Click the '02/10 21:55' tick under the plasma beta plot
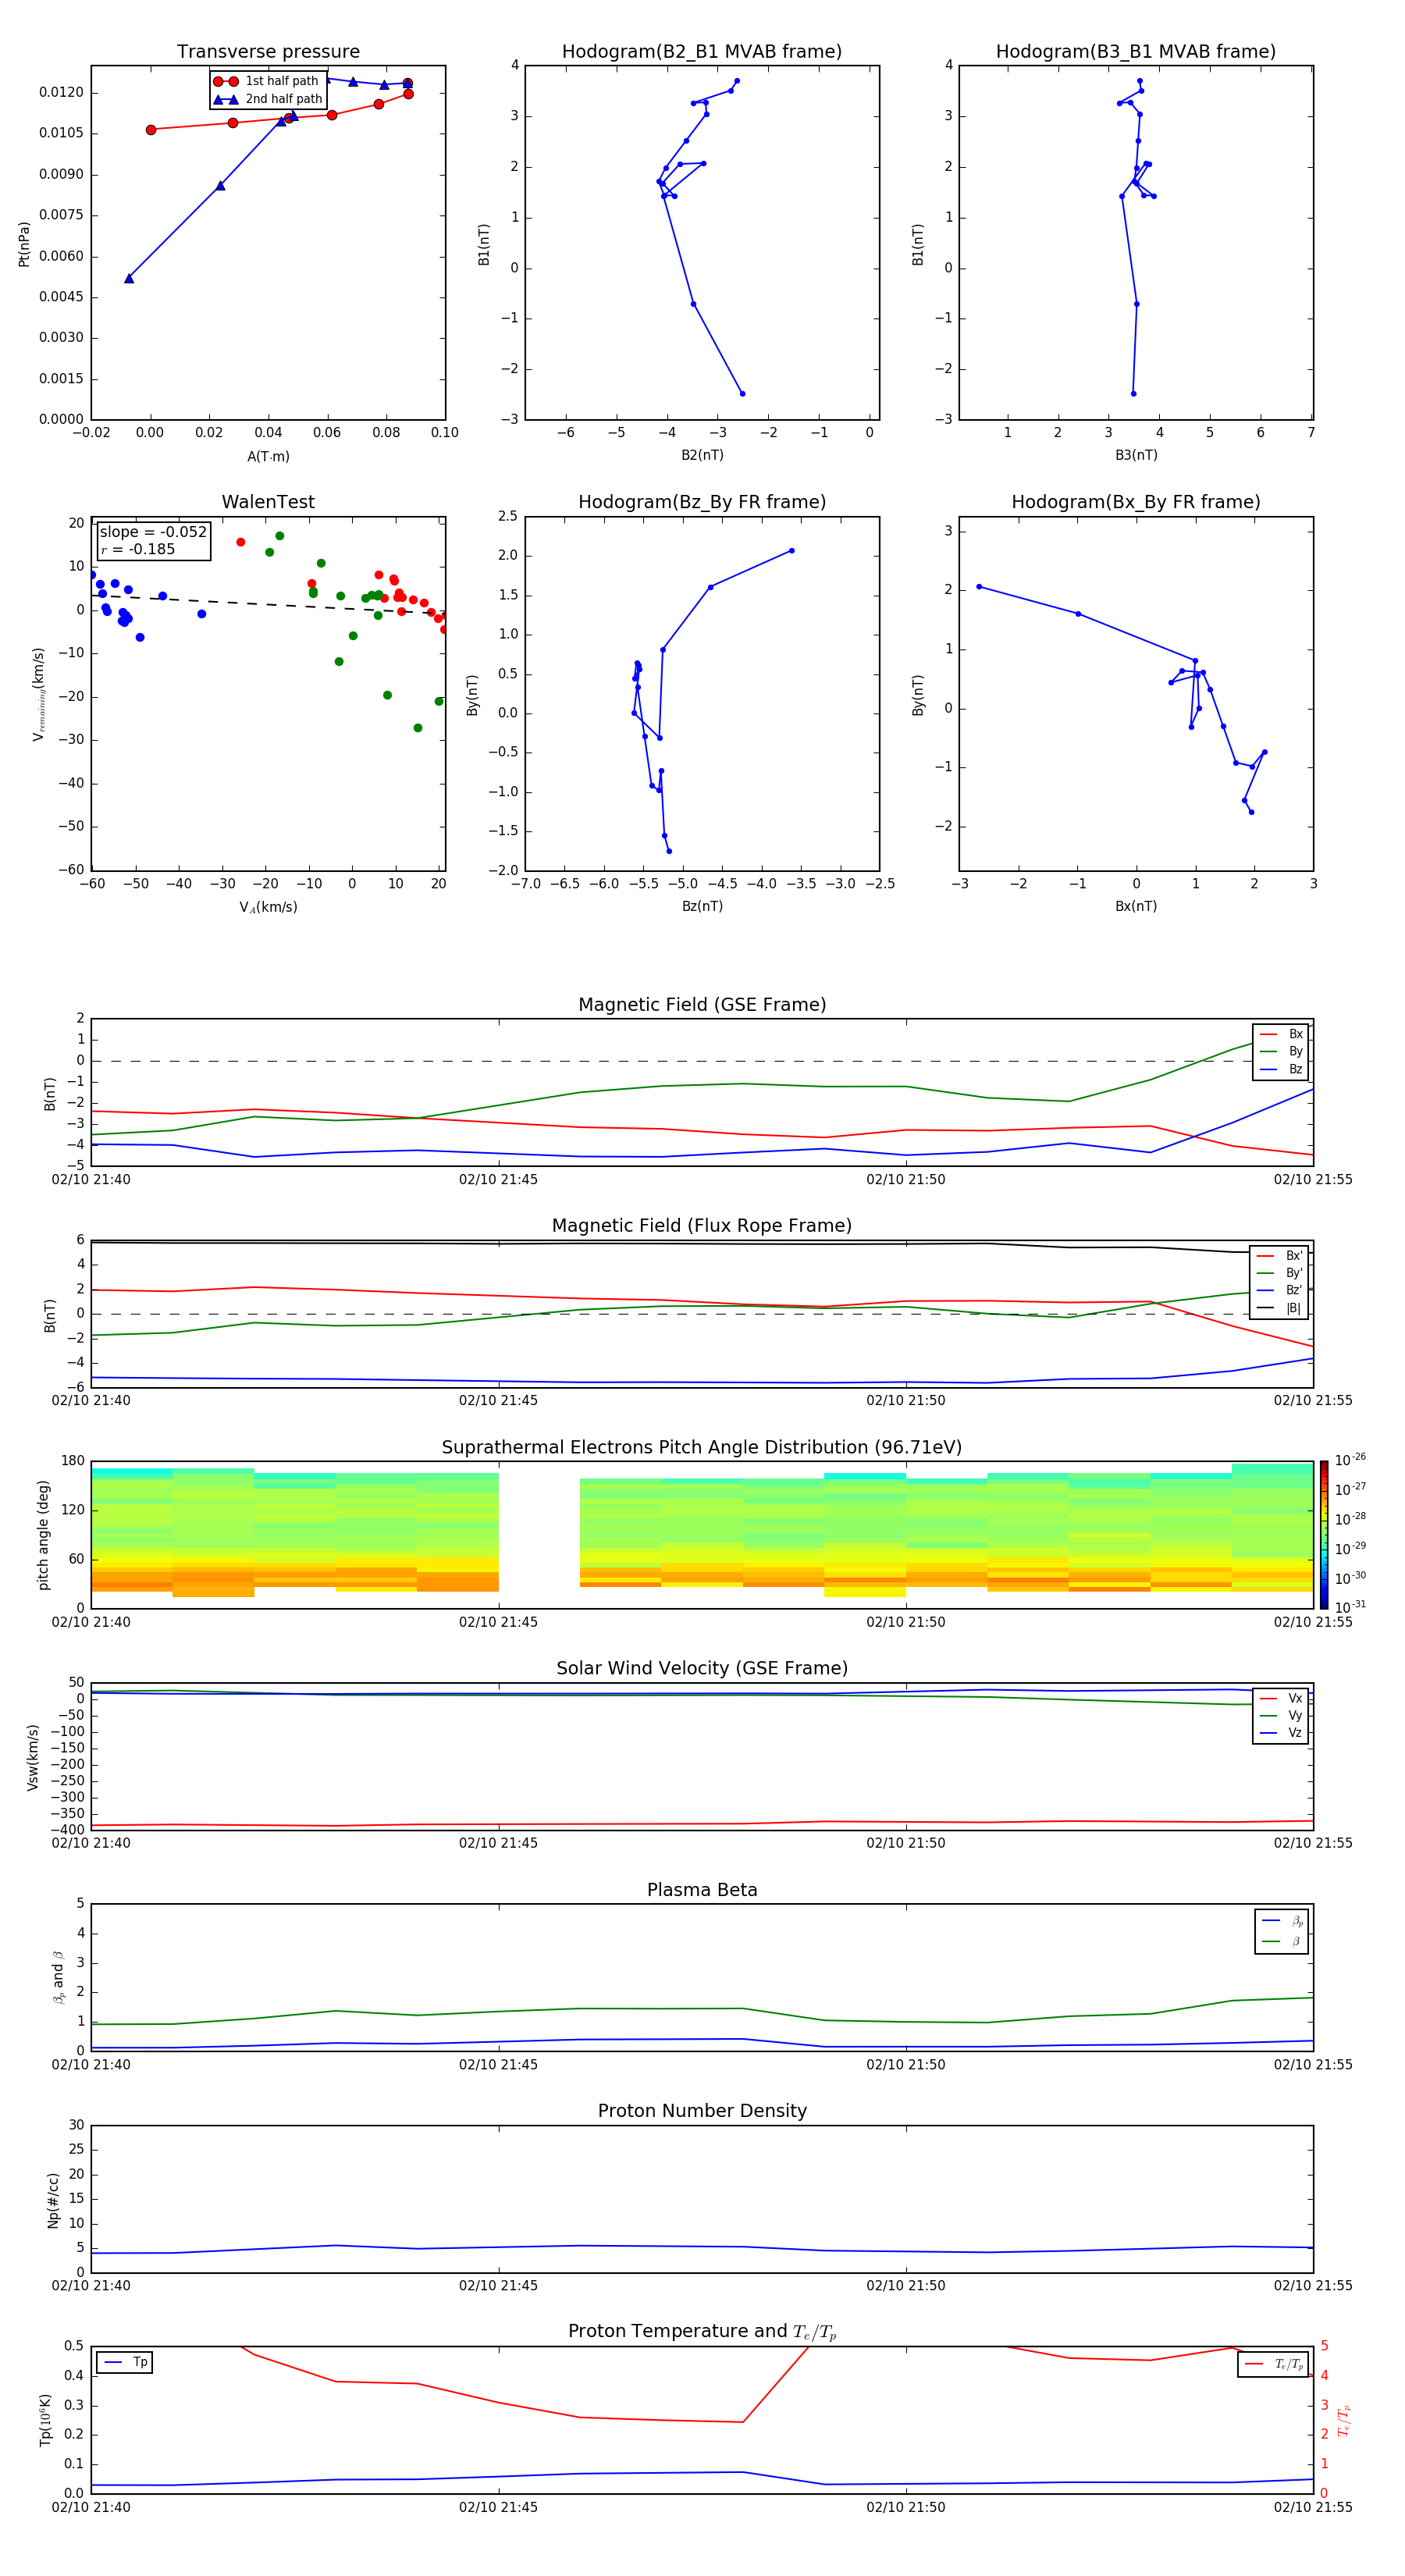Viewport: 1405px width, 2576px height. click(x=1313, y=2064)
